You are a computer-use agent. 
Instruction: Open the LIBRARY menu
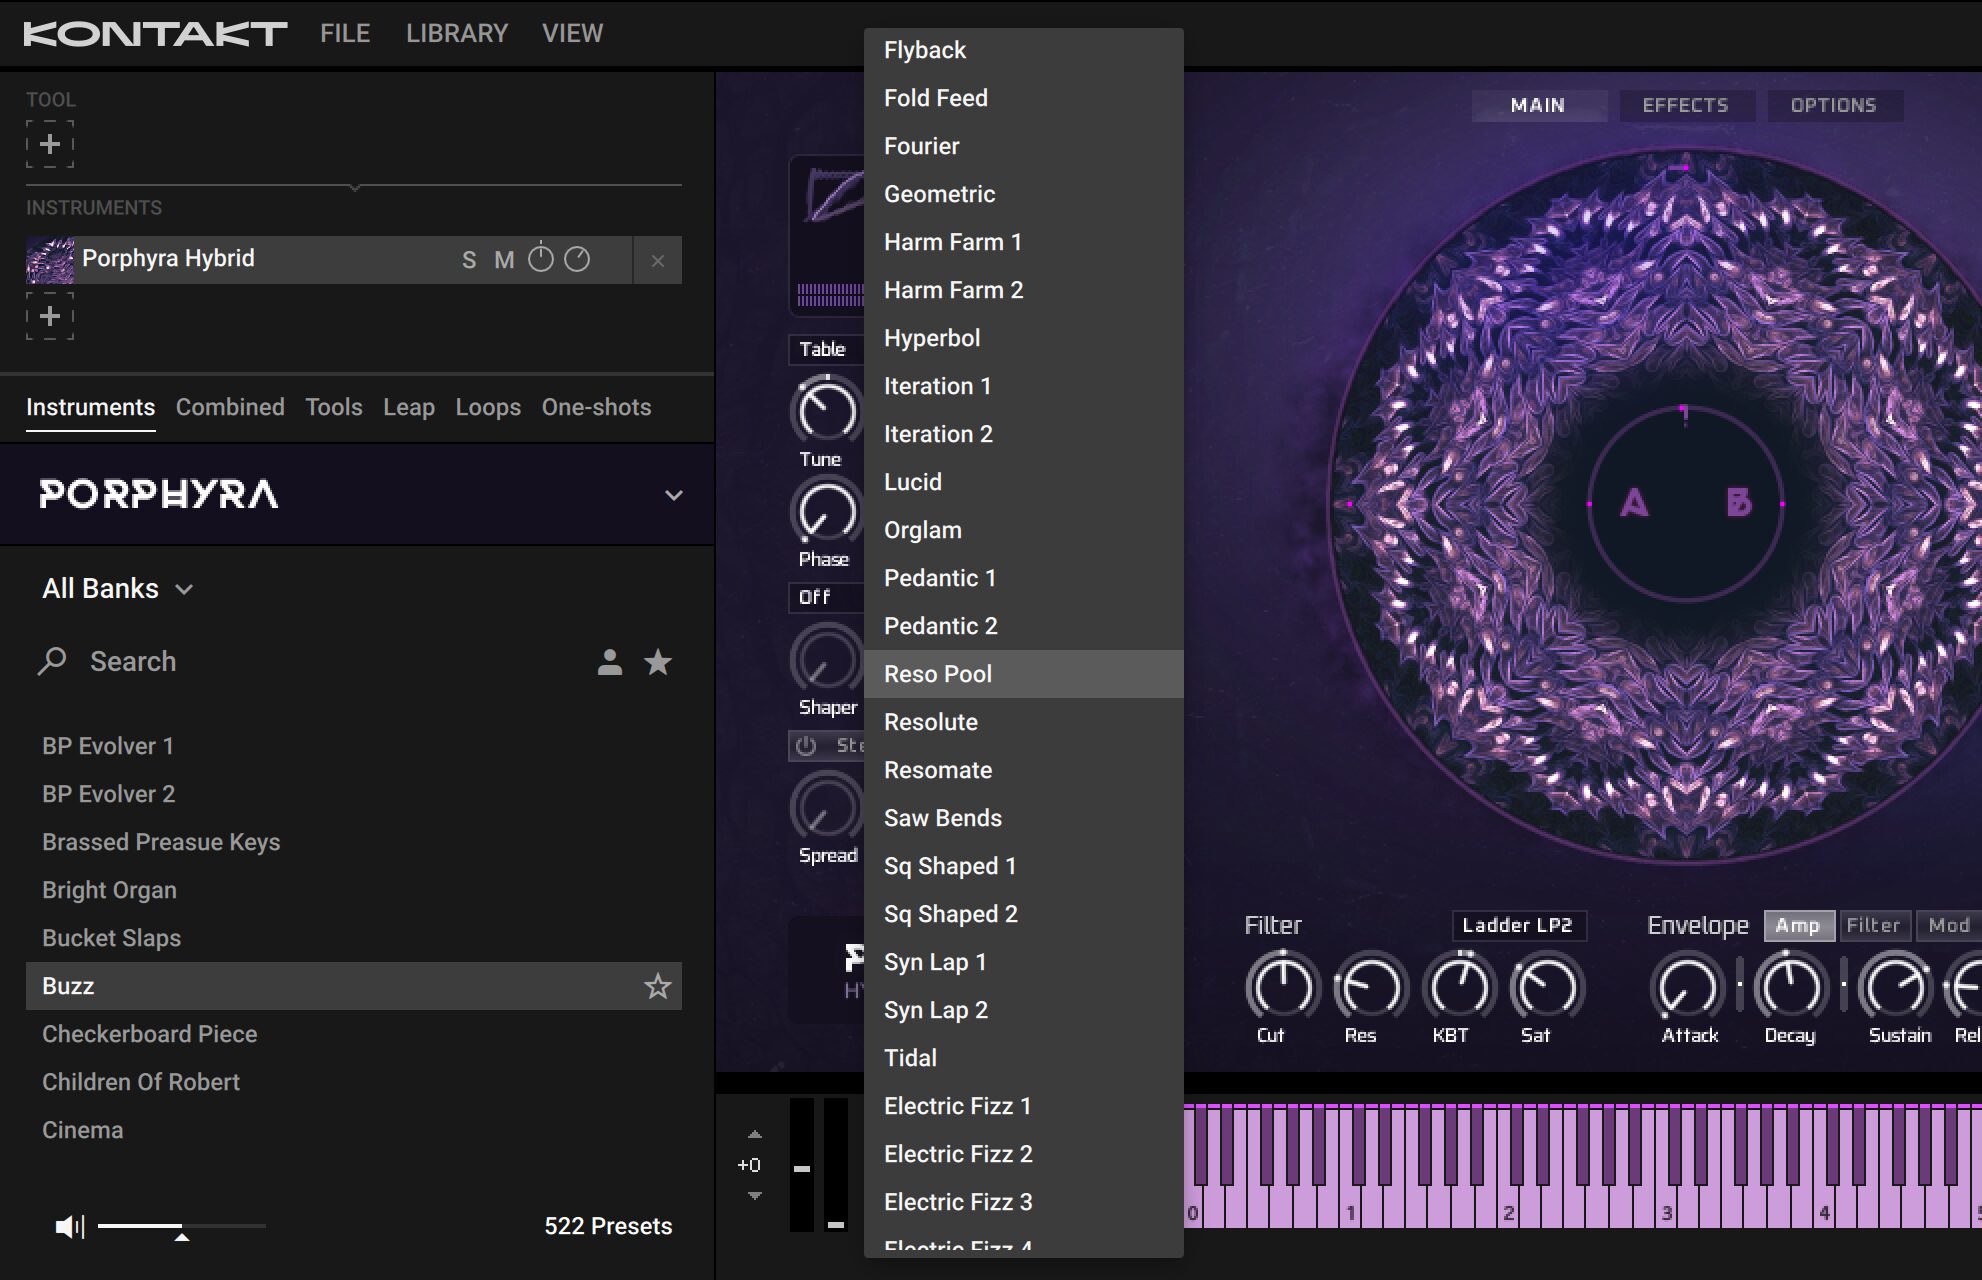[456, 34]
